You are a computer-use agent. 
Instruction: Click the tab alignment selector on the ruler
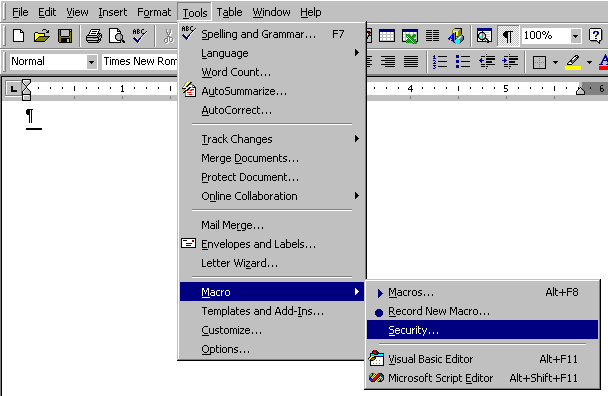(14, 89)
